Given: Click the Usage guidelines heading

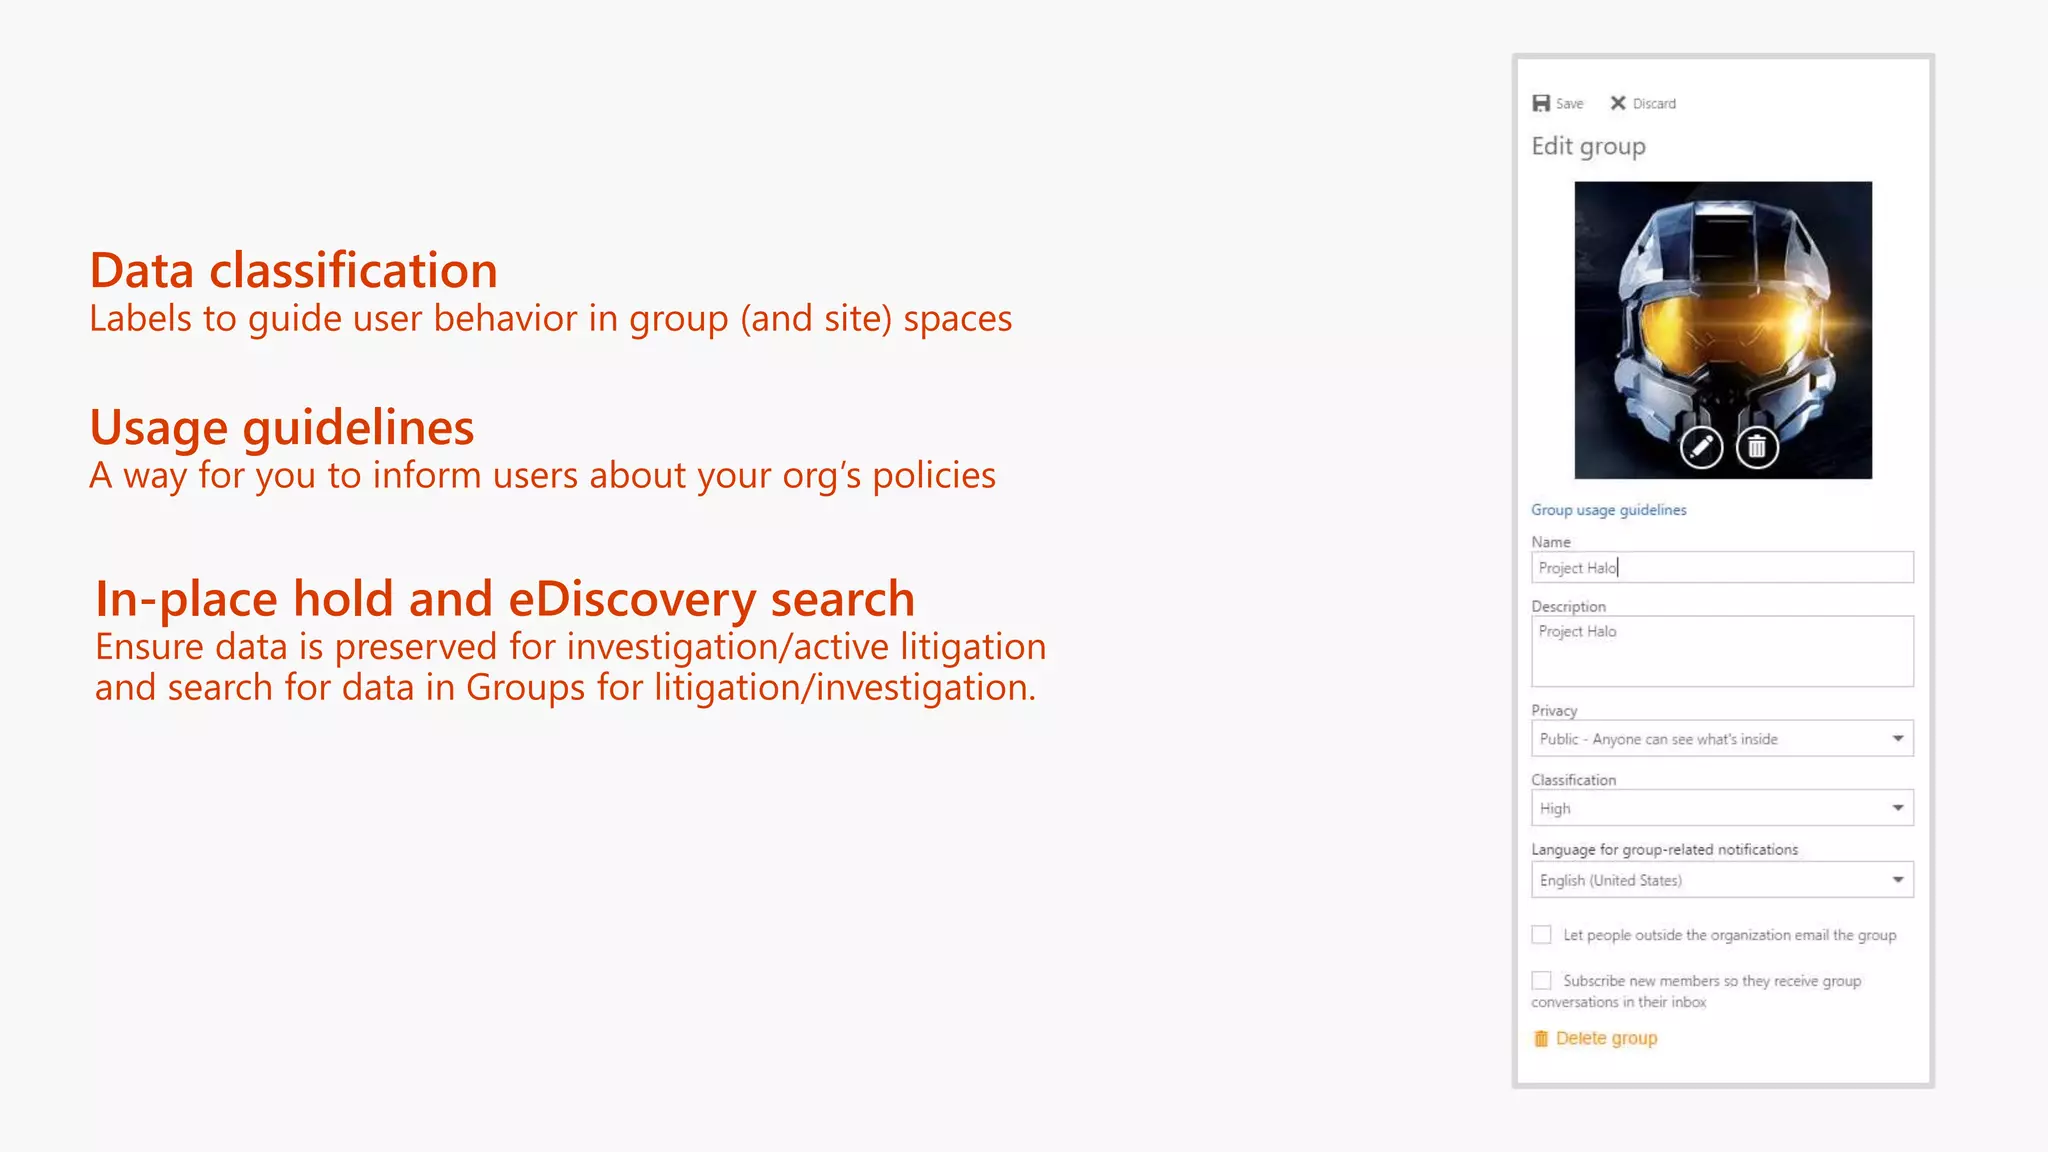Looking at the screenshot, I should pos(281,427).
